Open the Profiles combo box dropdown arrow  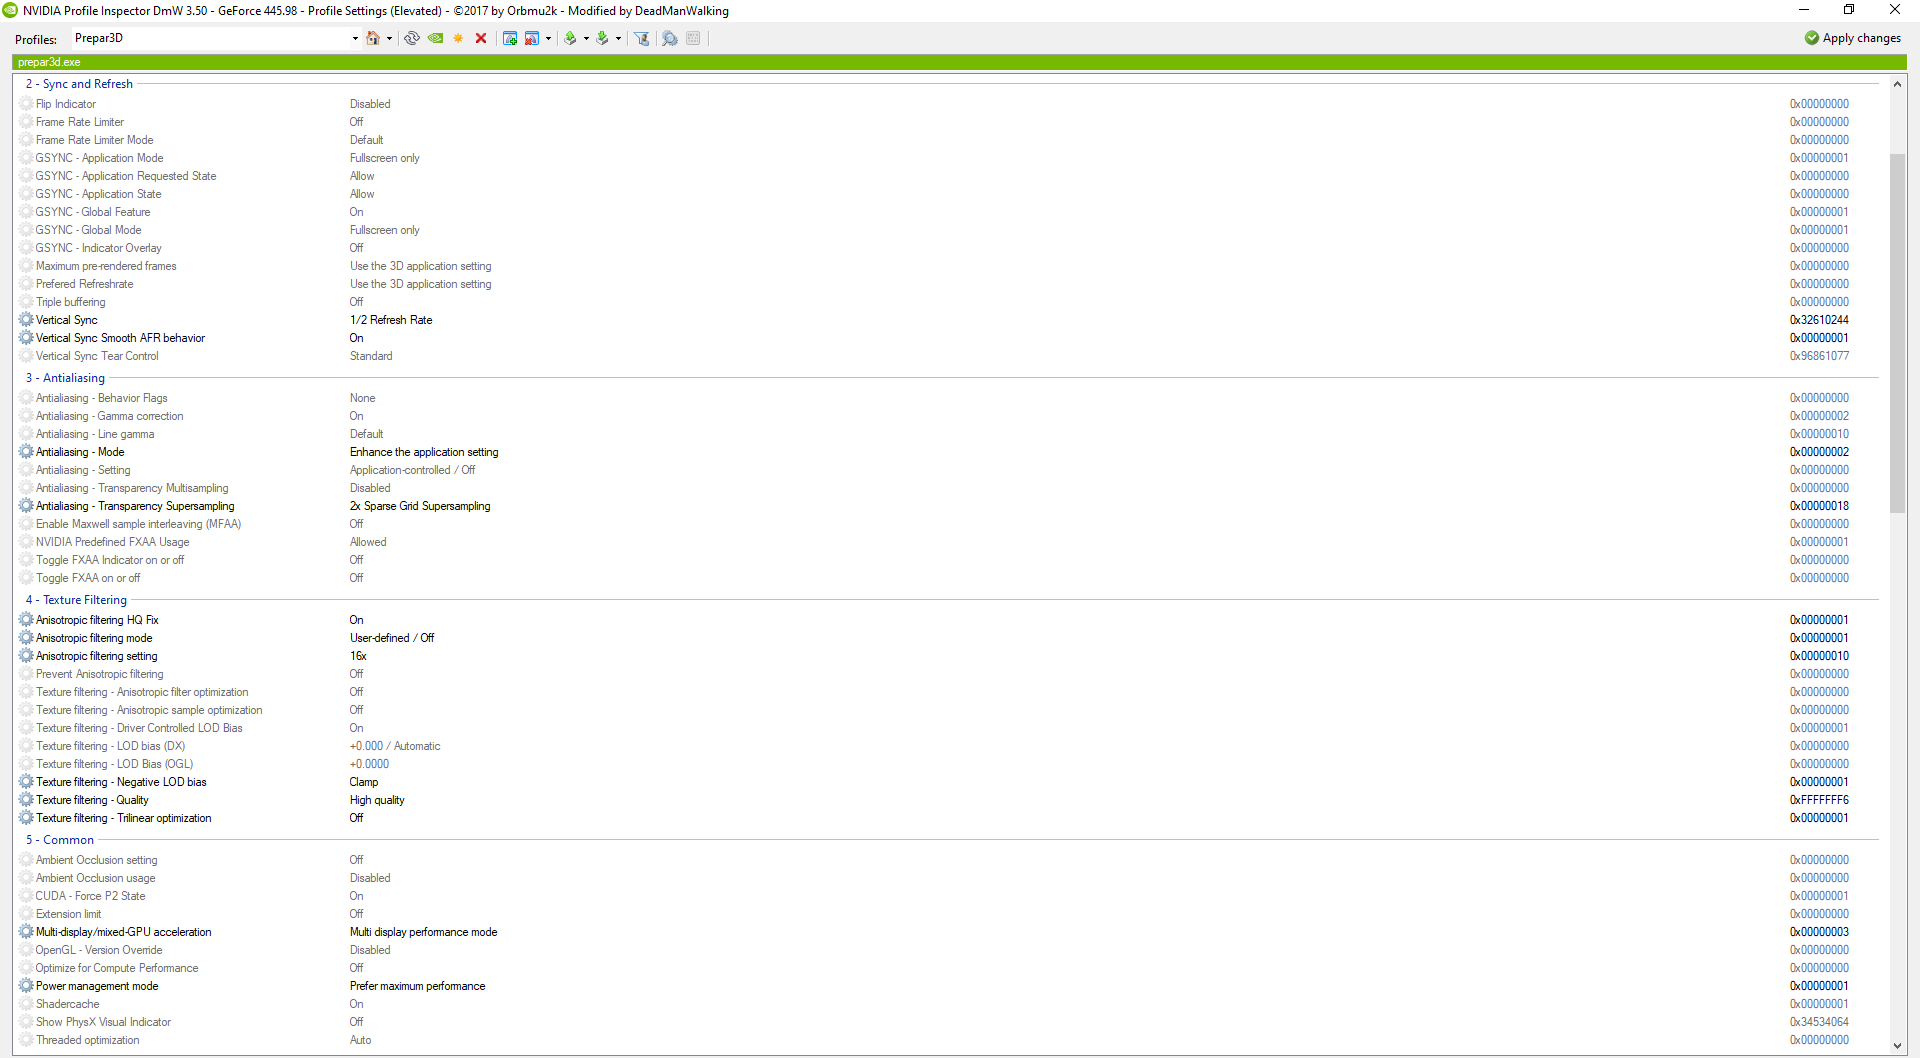coord(355,39)
